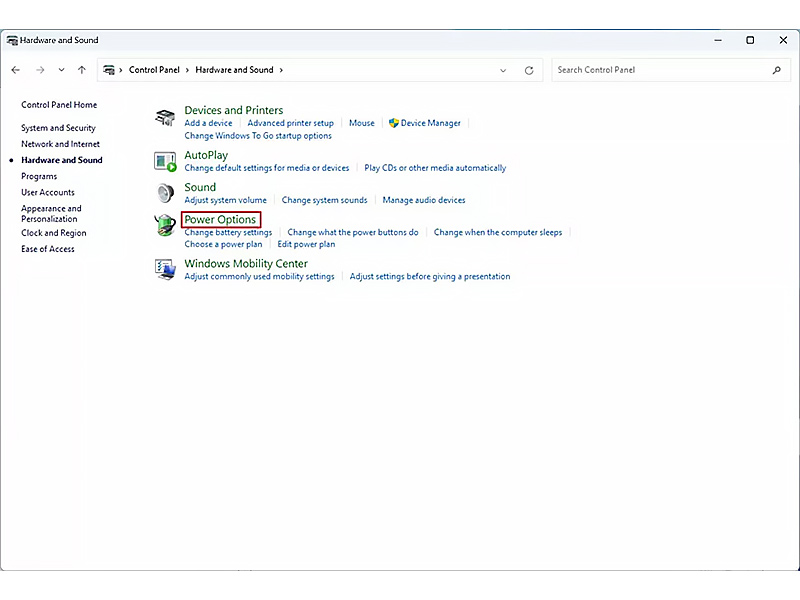
Task: Click the Windows Mobility Center icon
Action: point(165,269)
